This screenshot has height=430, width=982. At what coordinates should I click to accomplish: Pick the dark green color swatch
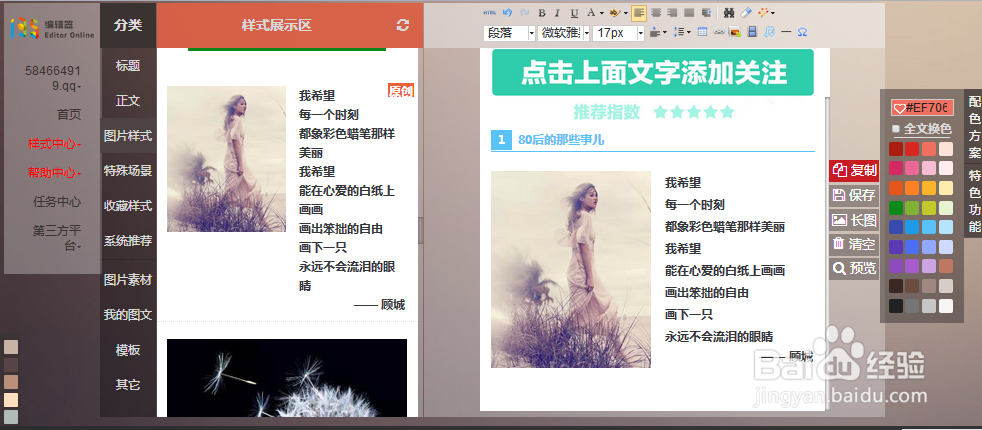[896, 207]
